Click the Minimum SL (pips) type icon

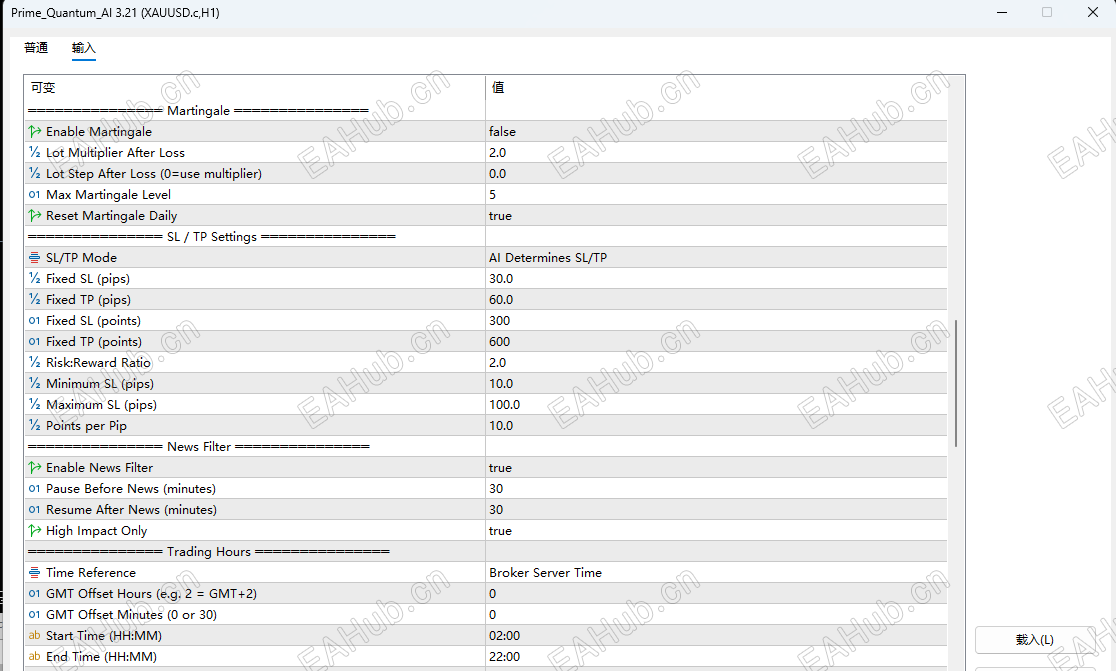coord(34,384)
